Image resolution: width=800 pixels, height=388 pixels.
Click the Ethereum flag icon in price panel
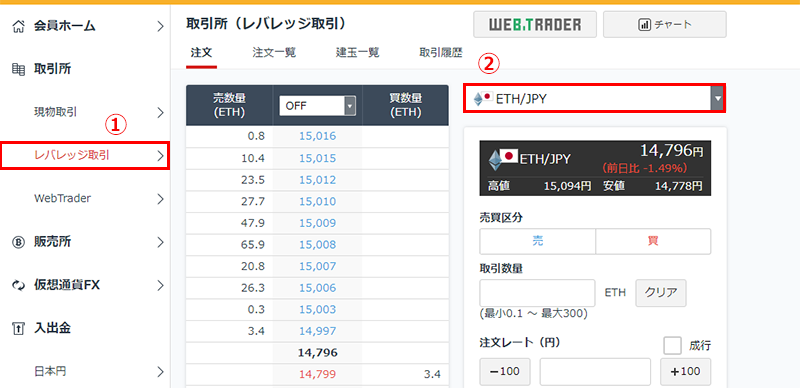pos(503,159)
